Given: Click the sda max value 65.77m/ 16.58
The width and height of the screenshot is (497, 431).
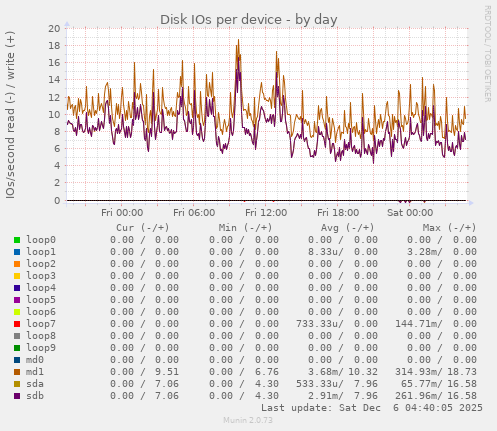Looking at the screenshot, I should 439,384.
